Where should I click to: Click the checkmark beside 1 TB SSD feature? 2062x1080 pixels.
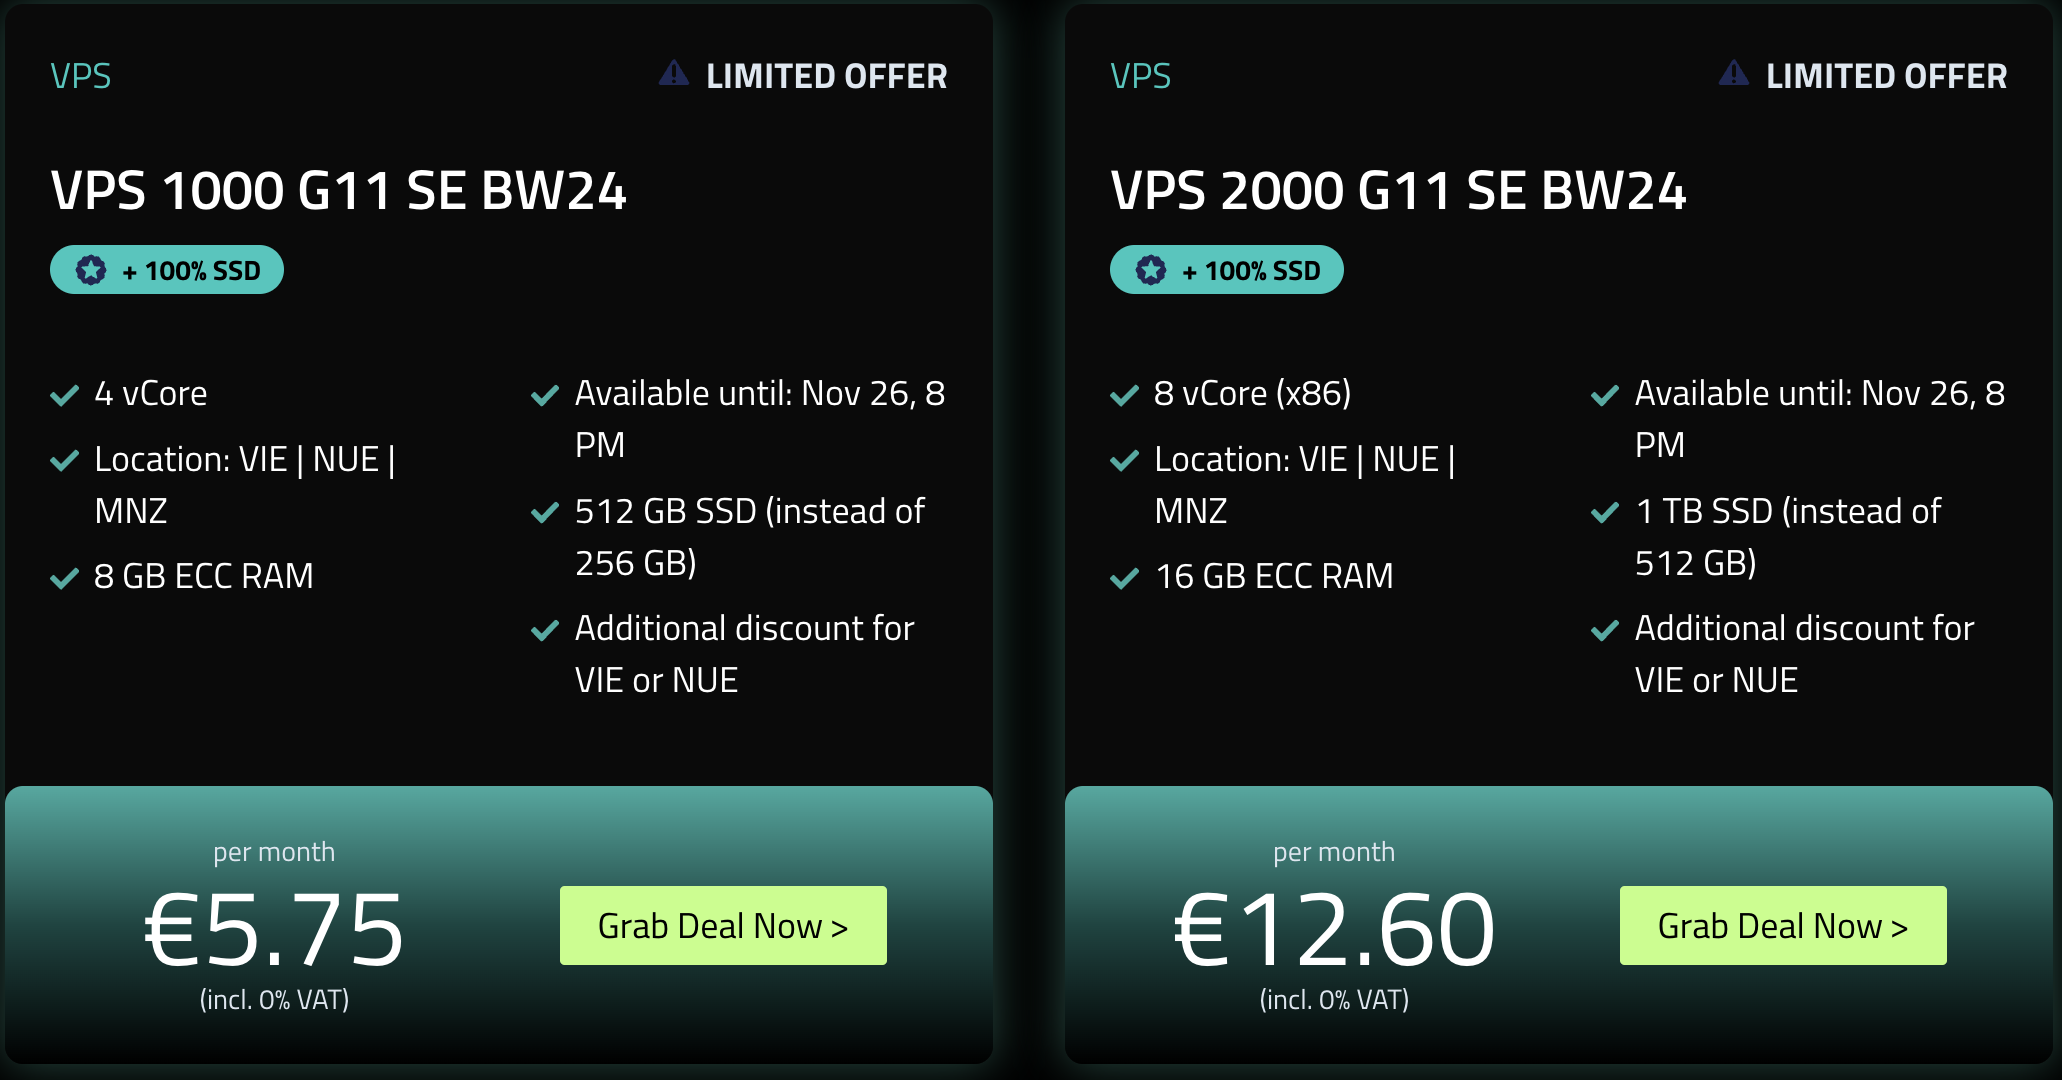[1605, 513]
